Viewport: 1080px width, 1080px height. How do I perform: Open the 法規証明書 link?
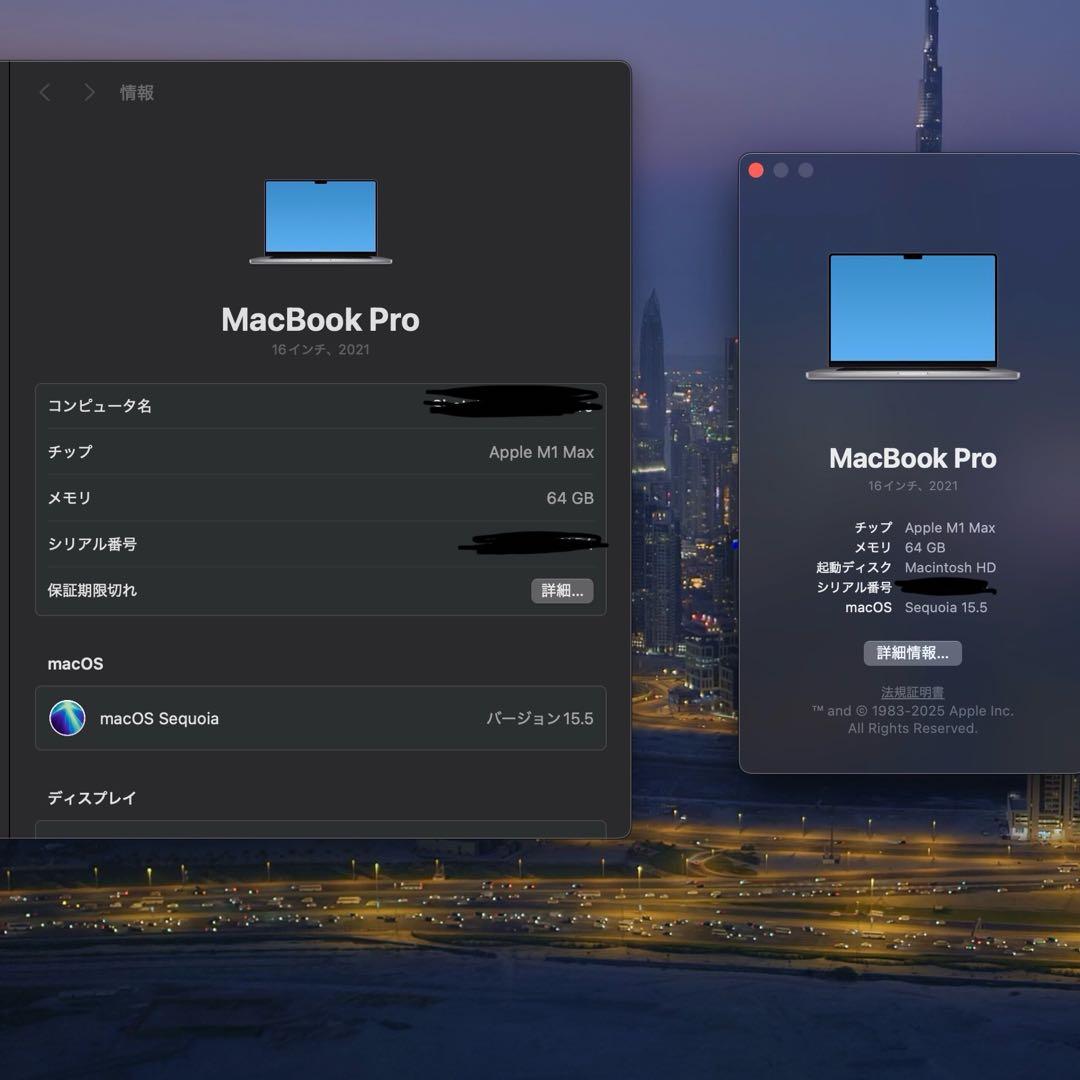pyautogui.click(x=911, y=691)
